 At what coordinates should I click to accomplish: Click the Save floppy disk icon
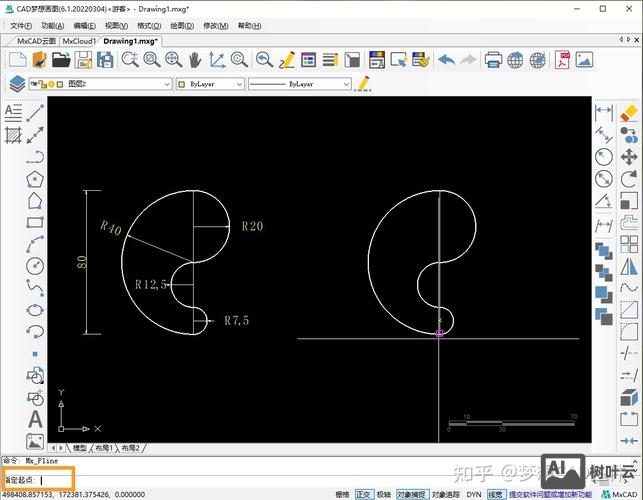85,60
